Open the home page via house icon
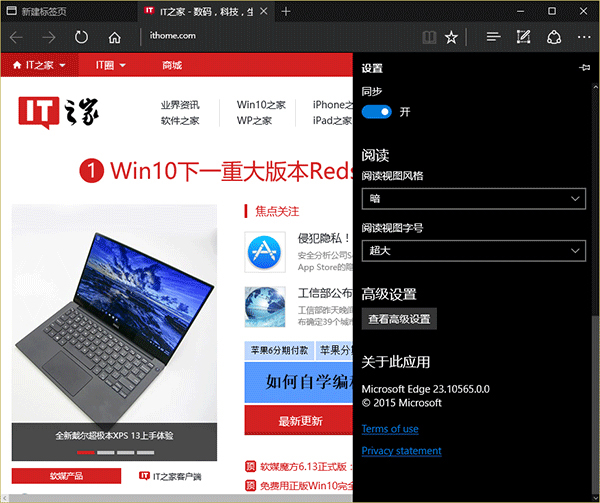Viewport: 600px width, 503px height. [114, 37]
